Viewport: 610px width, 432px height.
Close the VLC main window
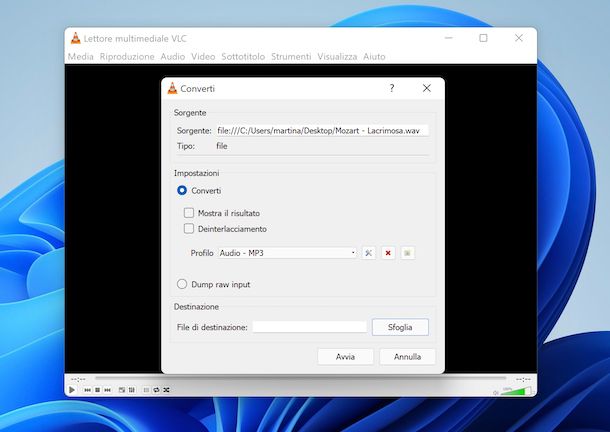tap(519, 38)
